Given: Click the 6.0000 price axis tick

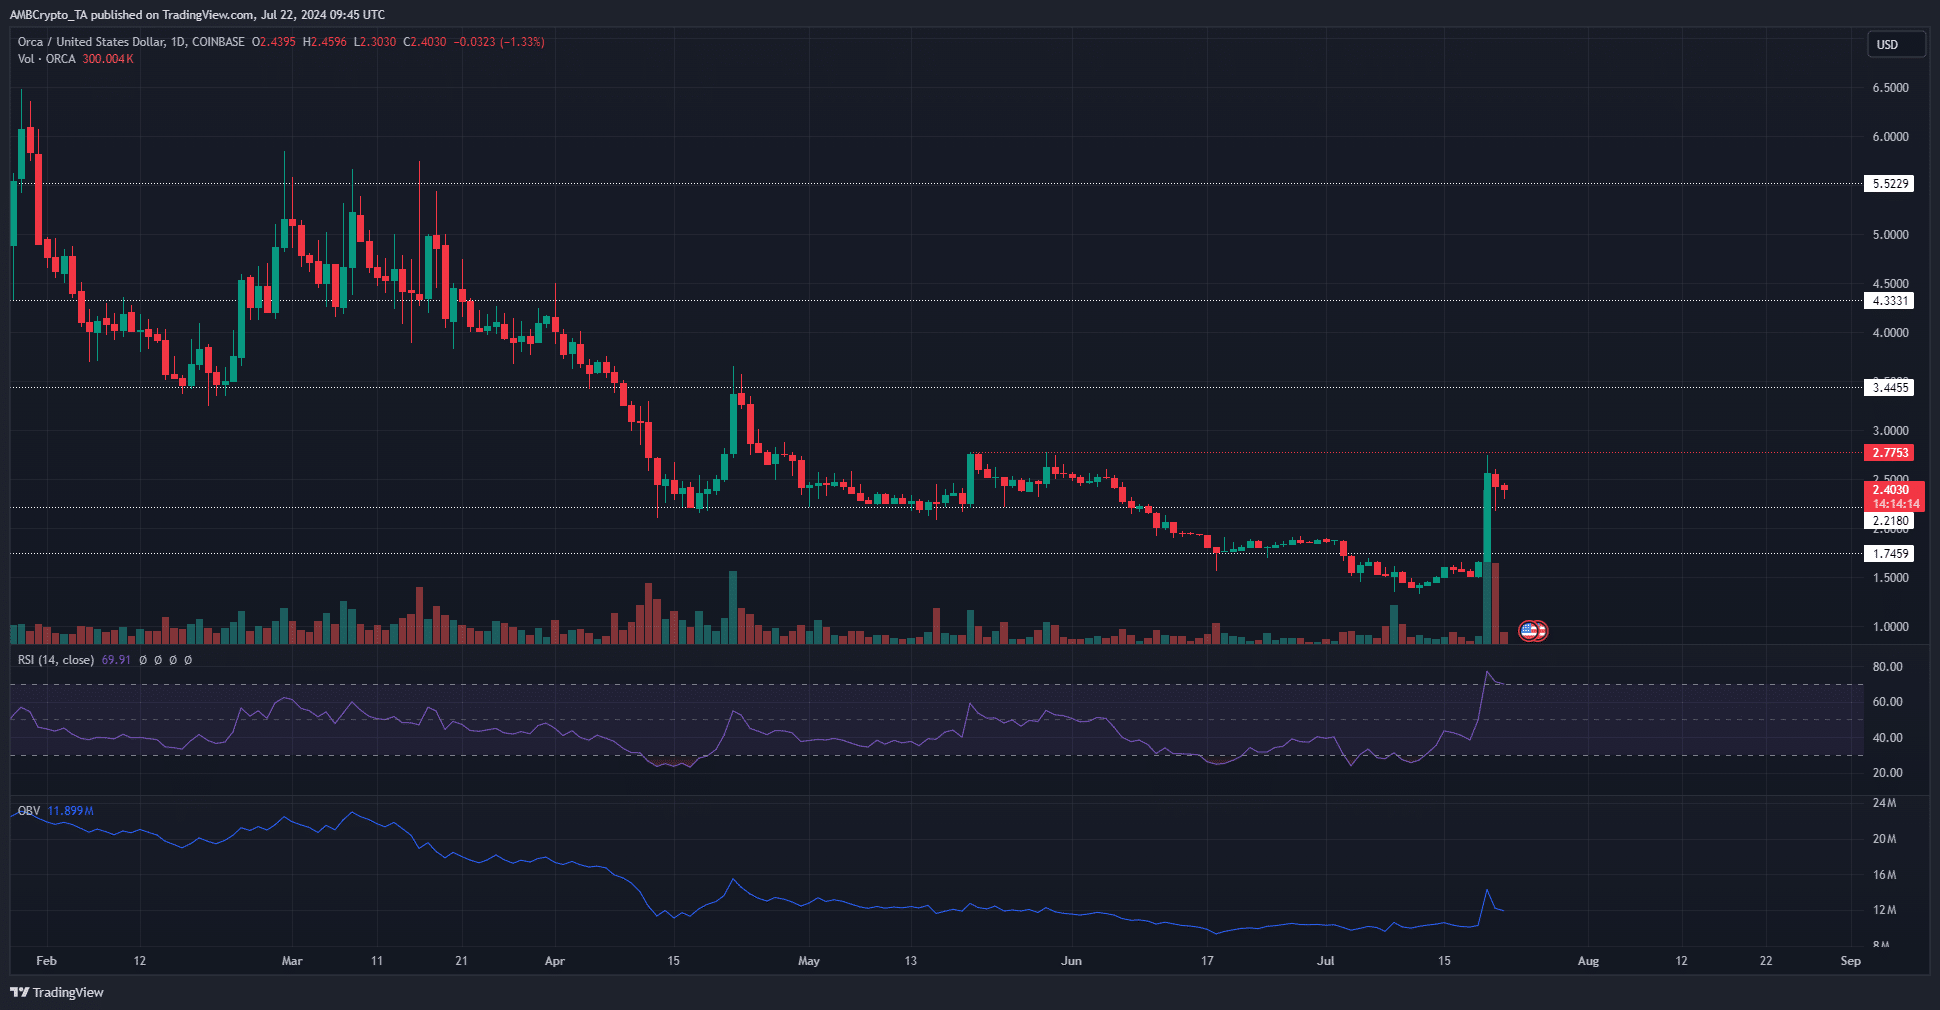Looking at the screenshot, I should (1890, 137).
